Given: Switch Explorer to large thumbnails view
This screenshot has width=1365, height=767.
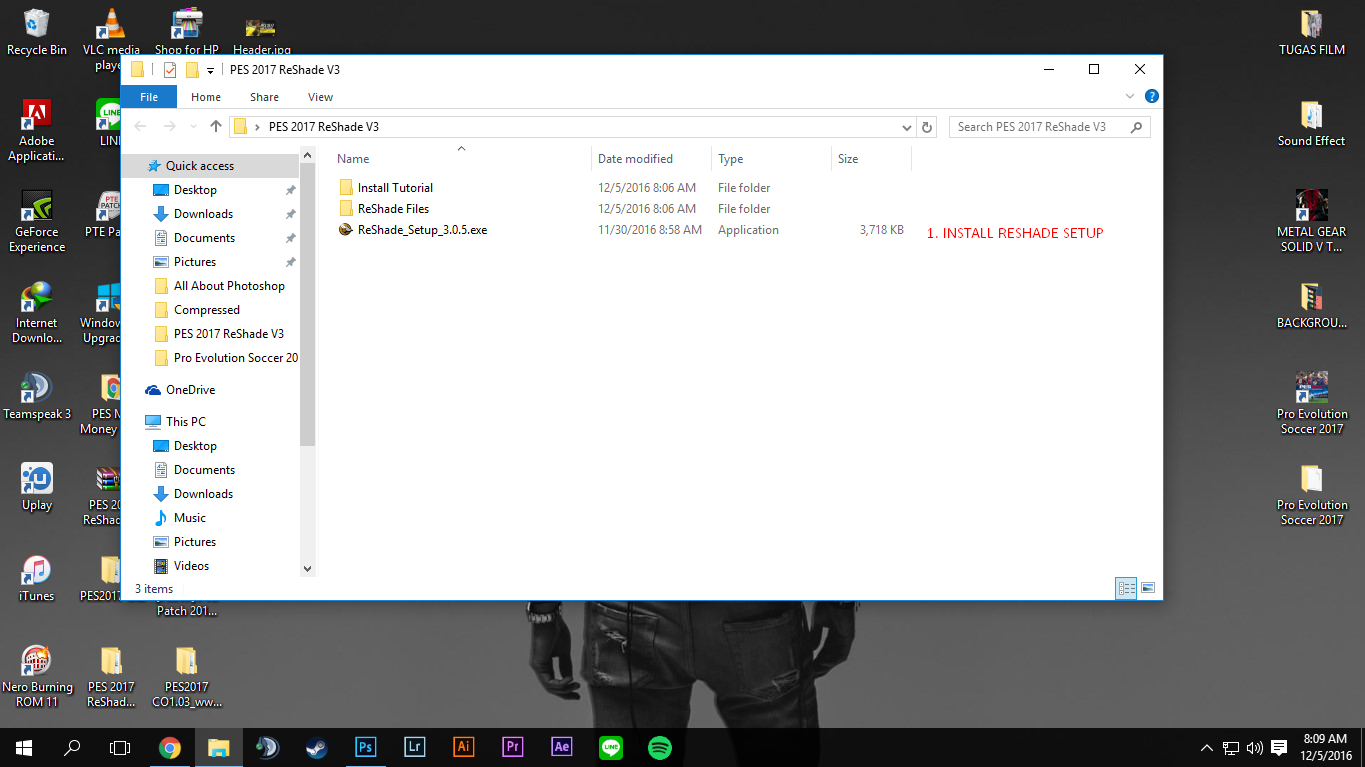Looking at the screenshot, I should [x=1148, y=588].
